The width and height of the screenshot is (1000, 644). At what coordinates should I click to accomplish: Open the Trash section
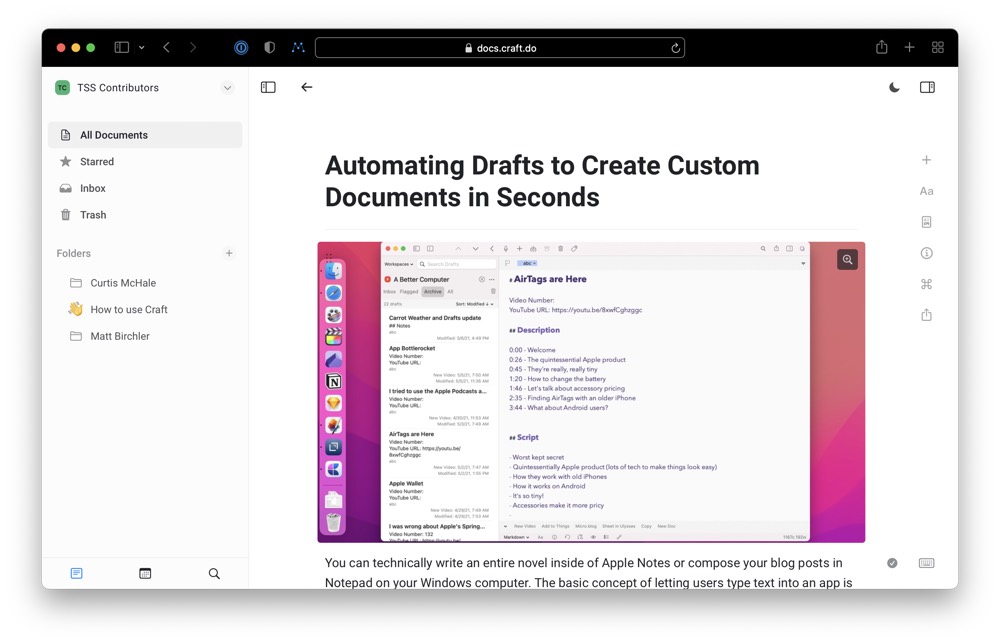pyautogui.click(x=145, y=216)
